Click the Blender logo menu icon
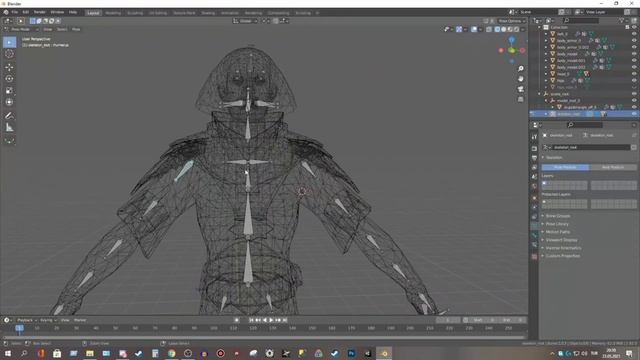 tap(6, 12)
